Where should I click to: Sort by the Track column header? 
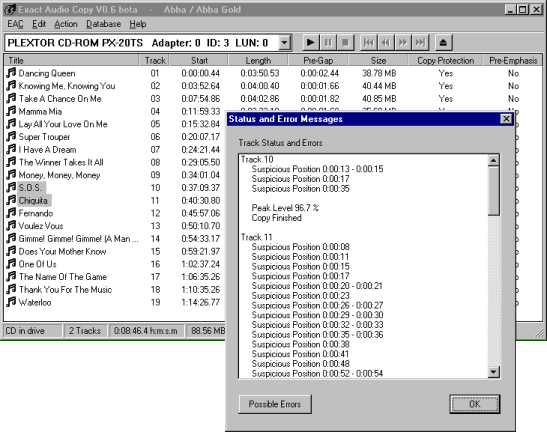155,61
